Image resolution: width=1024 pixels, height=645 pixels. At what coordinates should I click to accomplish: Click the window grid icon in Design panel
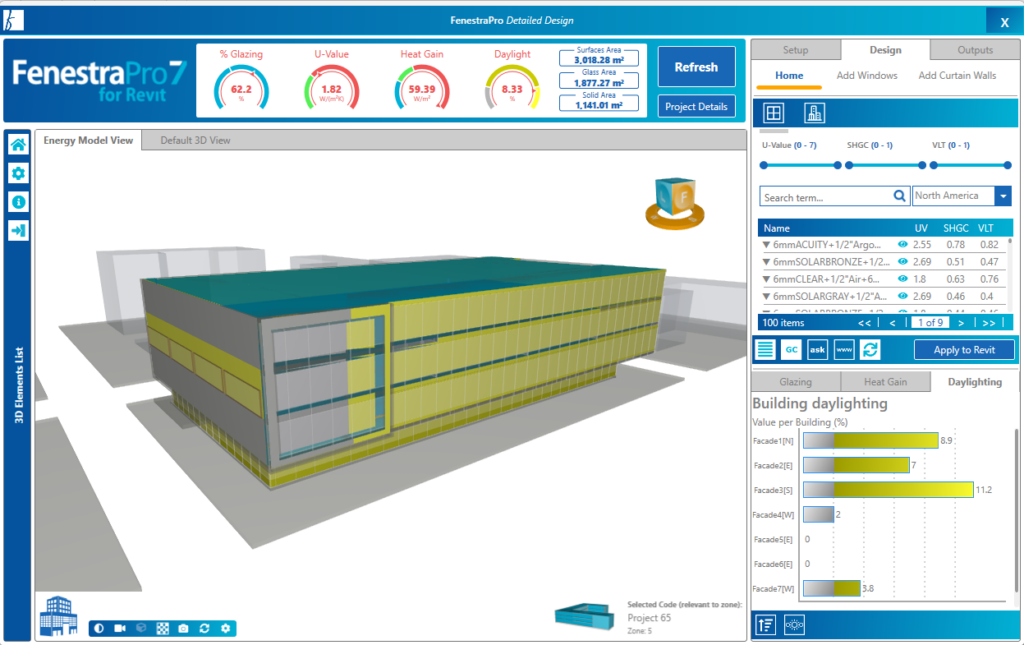[x=773, y=113]
